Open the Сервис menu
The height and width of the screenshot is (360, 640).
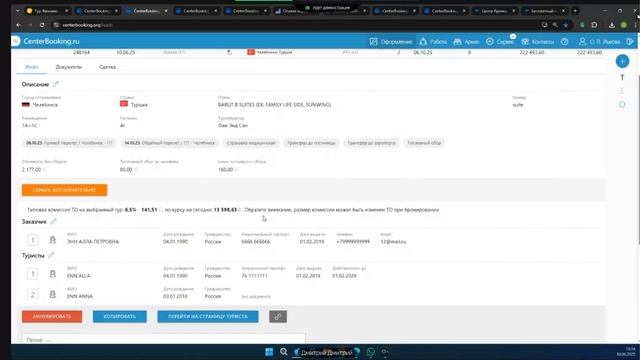pyautogui.click(x=500, y=42)
